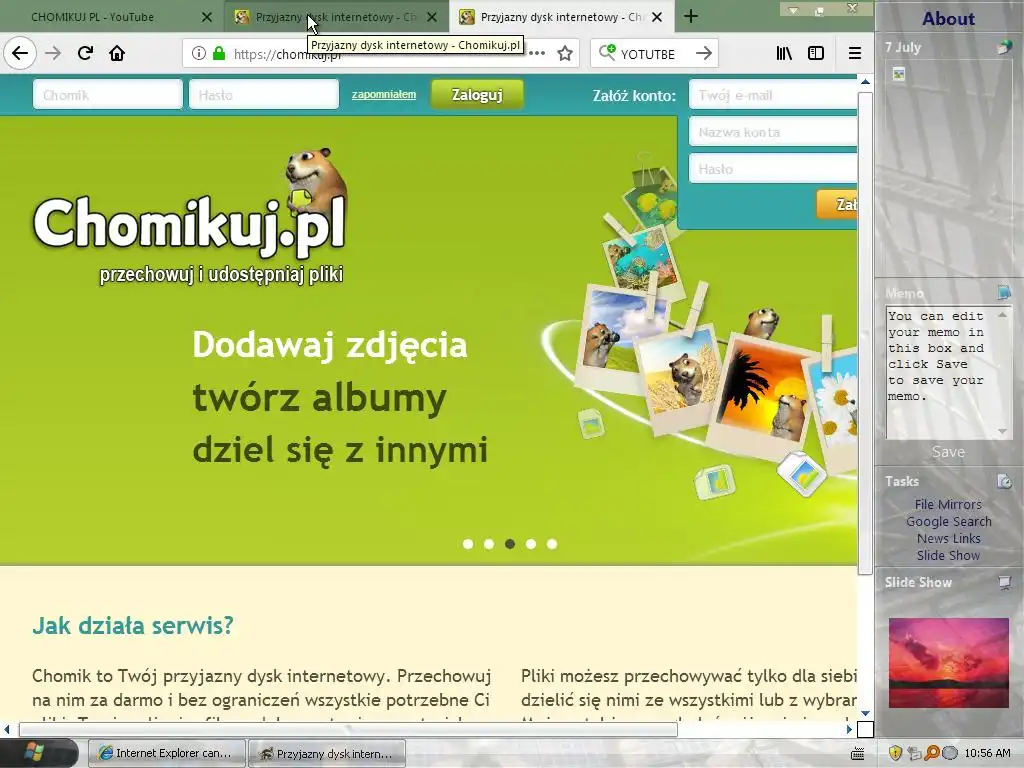Open the Windows Start button
The height and width of the screenshot is (768, 1024).
(x=36, y=752)
